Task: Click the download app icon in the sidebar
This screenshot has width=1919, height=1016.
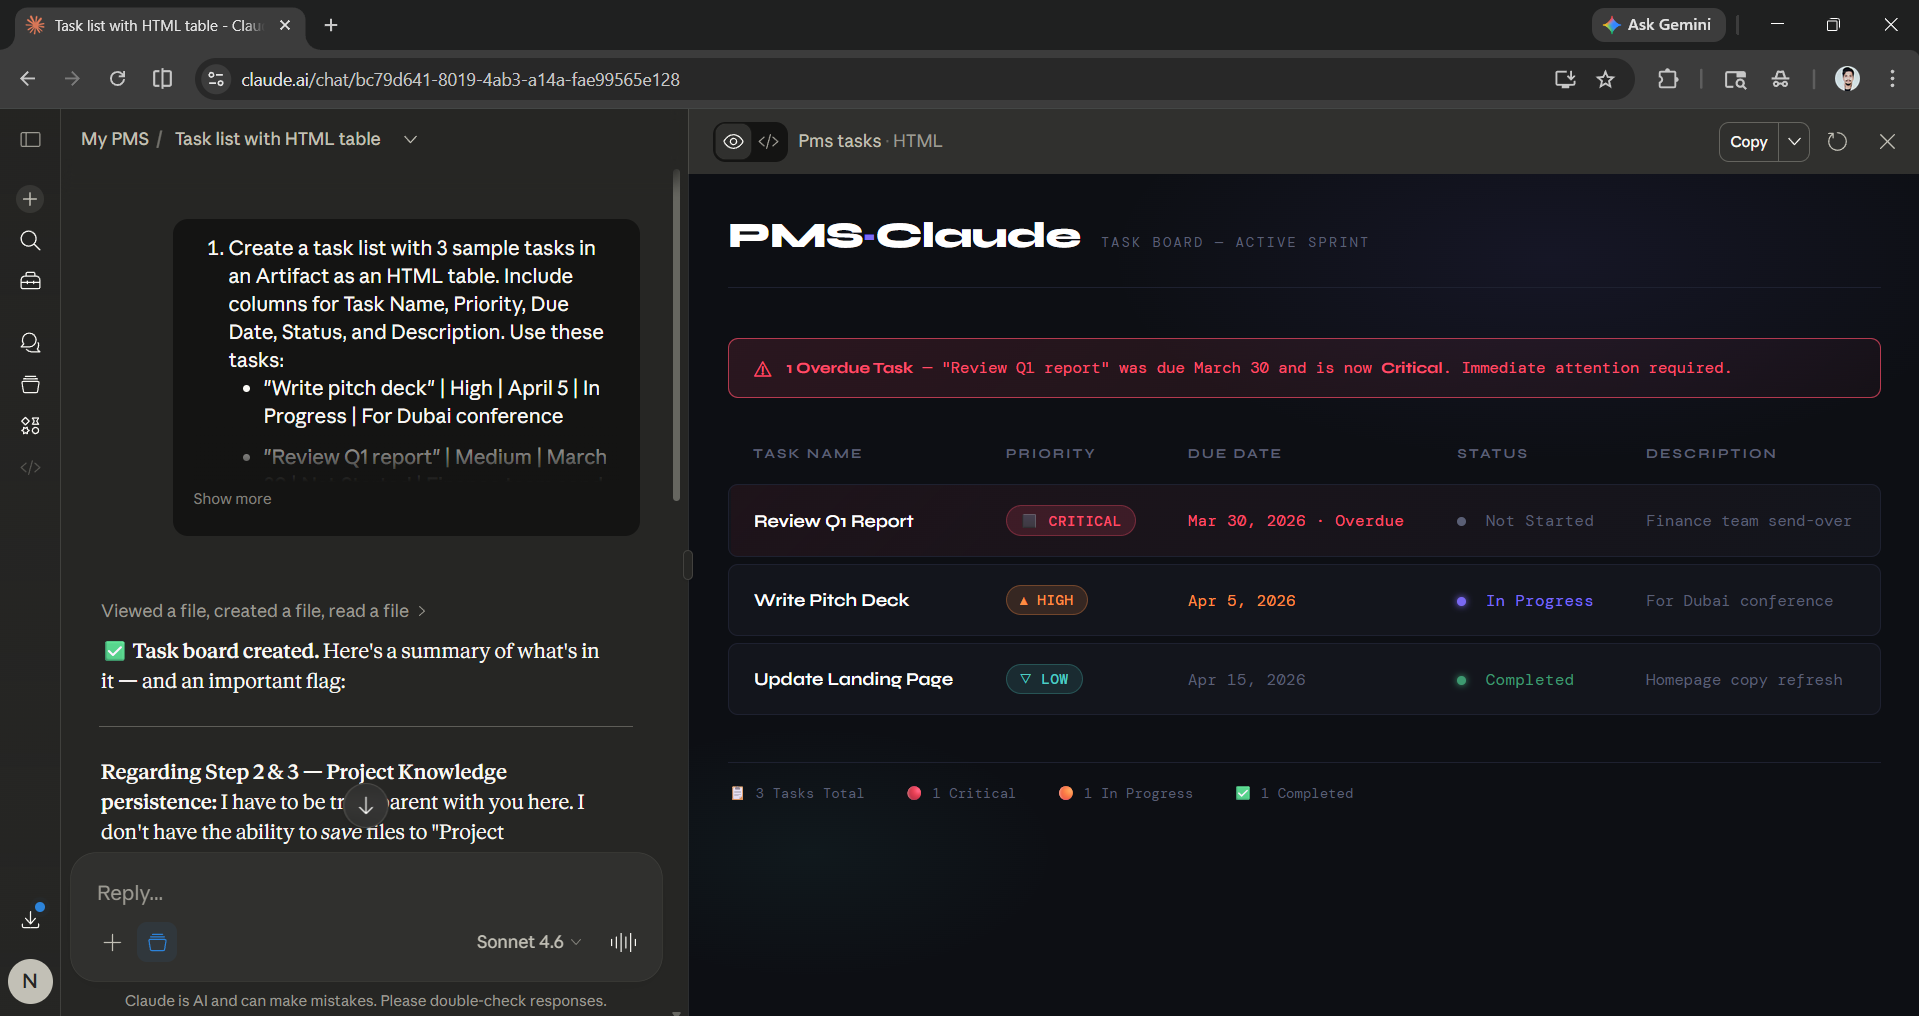Action: 30,918
